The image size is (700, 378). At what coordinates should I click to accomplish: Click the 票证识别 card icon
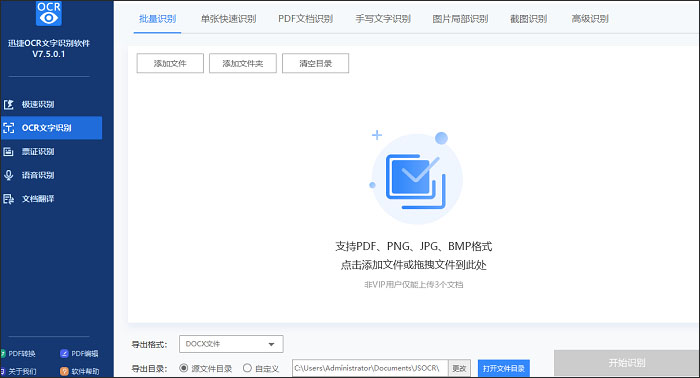click(8, 152)
